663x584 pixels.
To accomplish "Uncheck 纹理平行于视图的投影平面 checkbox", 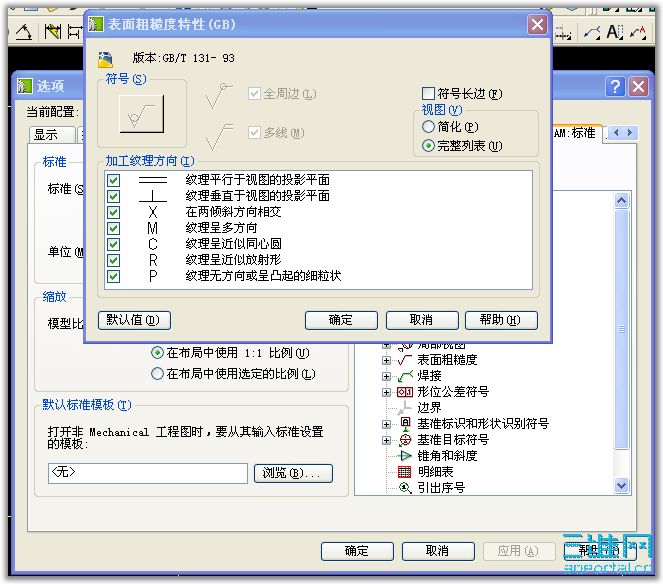I will pos(113,180).
